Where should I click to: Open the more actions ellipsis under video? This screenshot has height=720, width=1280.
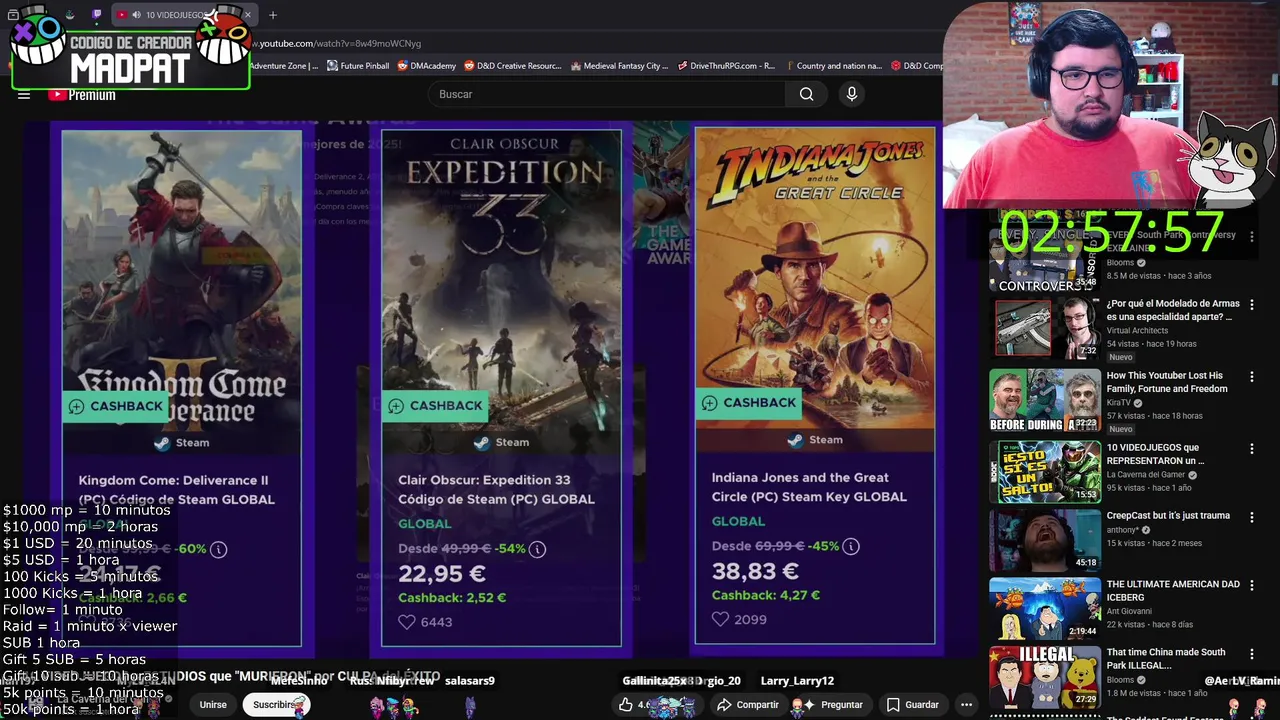[966, 705]
